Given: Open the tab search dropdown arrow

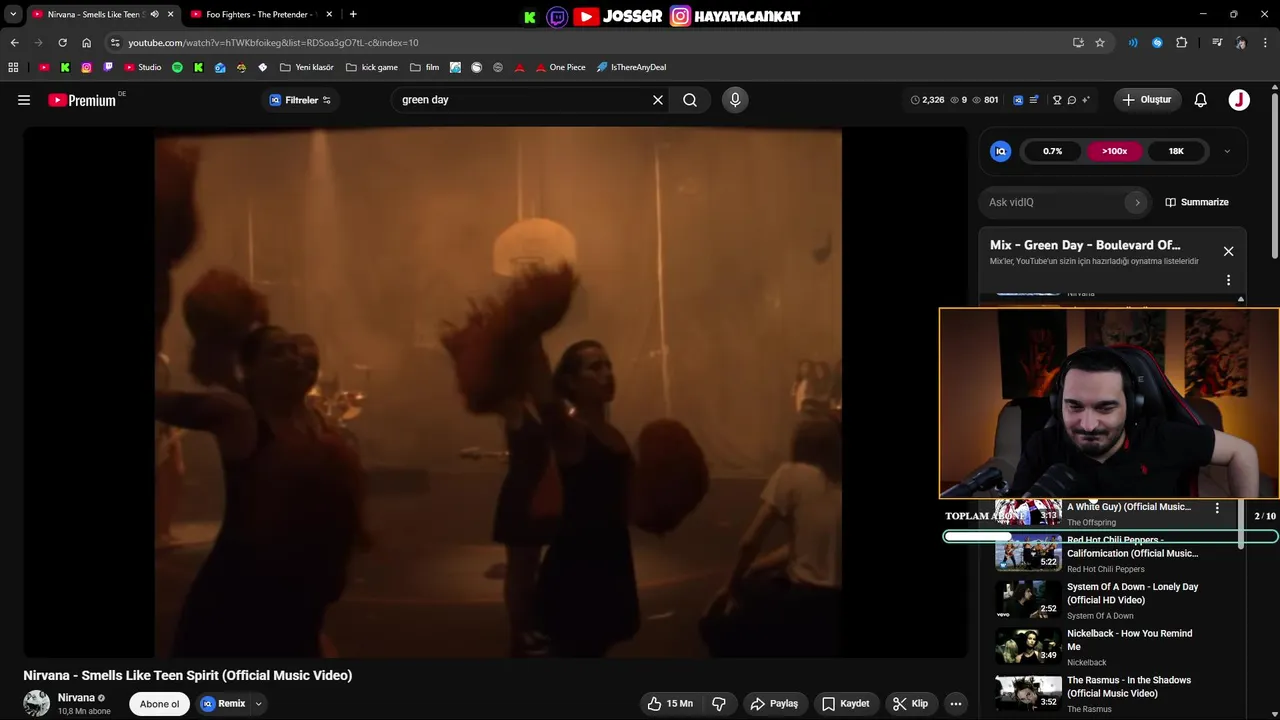Looking at the screenshot, I should (x=12, y=14).
